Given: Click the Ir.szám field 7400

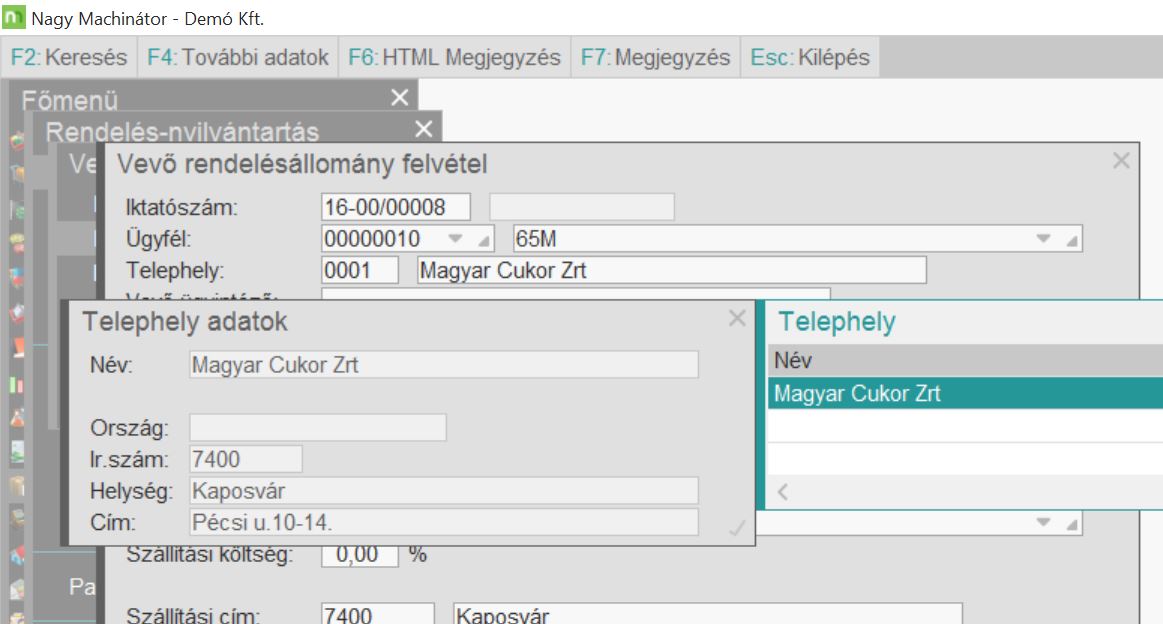Looking at the screenshot, I should click(246, 459).
